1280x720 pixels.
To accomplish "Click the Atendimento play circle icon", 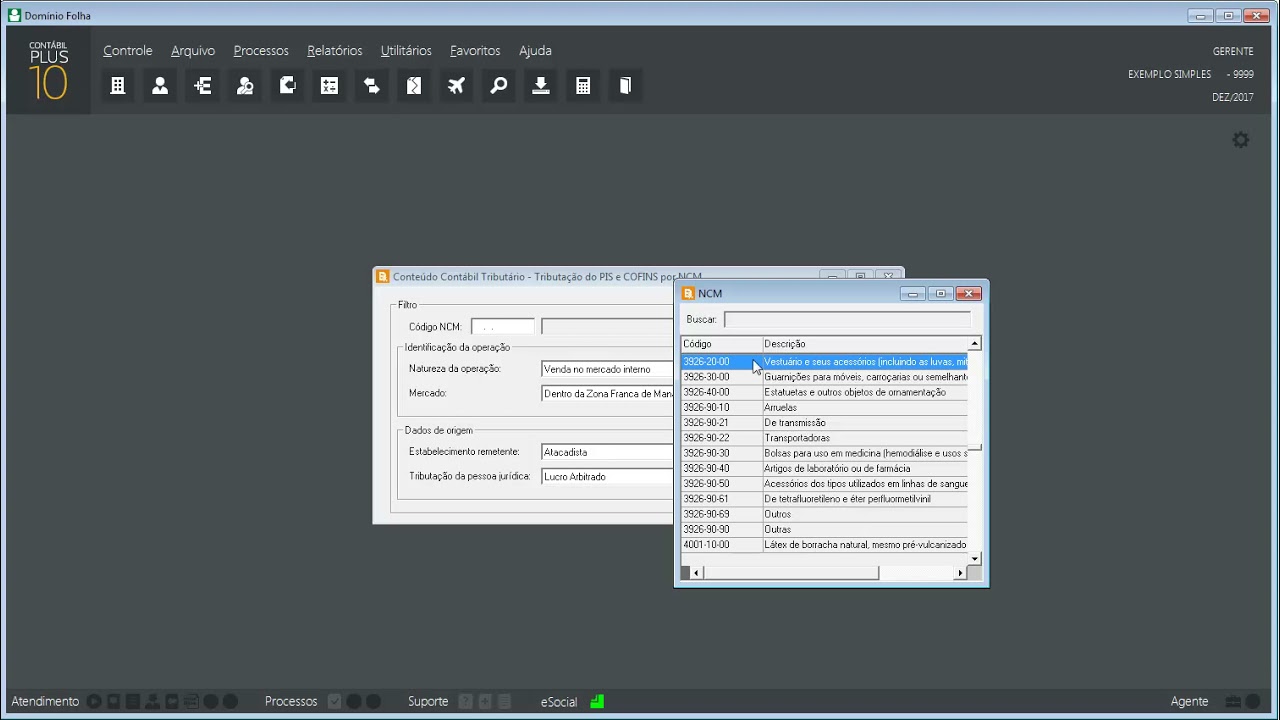I will [x=94, y=702].
